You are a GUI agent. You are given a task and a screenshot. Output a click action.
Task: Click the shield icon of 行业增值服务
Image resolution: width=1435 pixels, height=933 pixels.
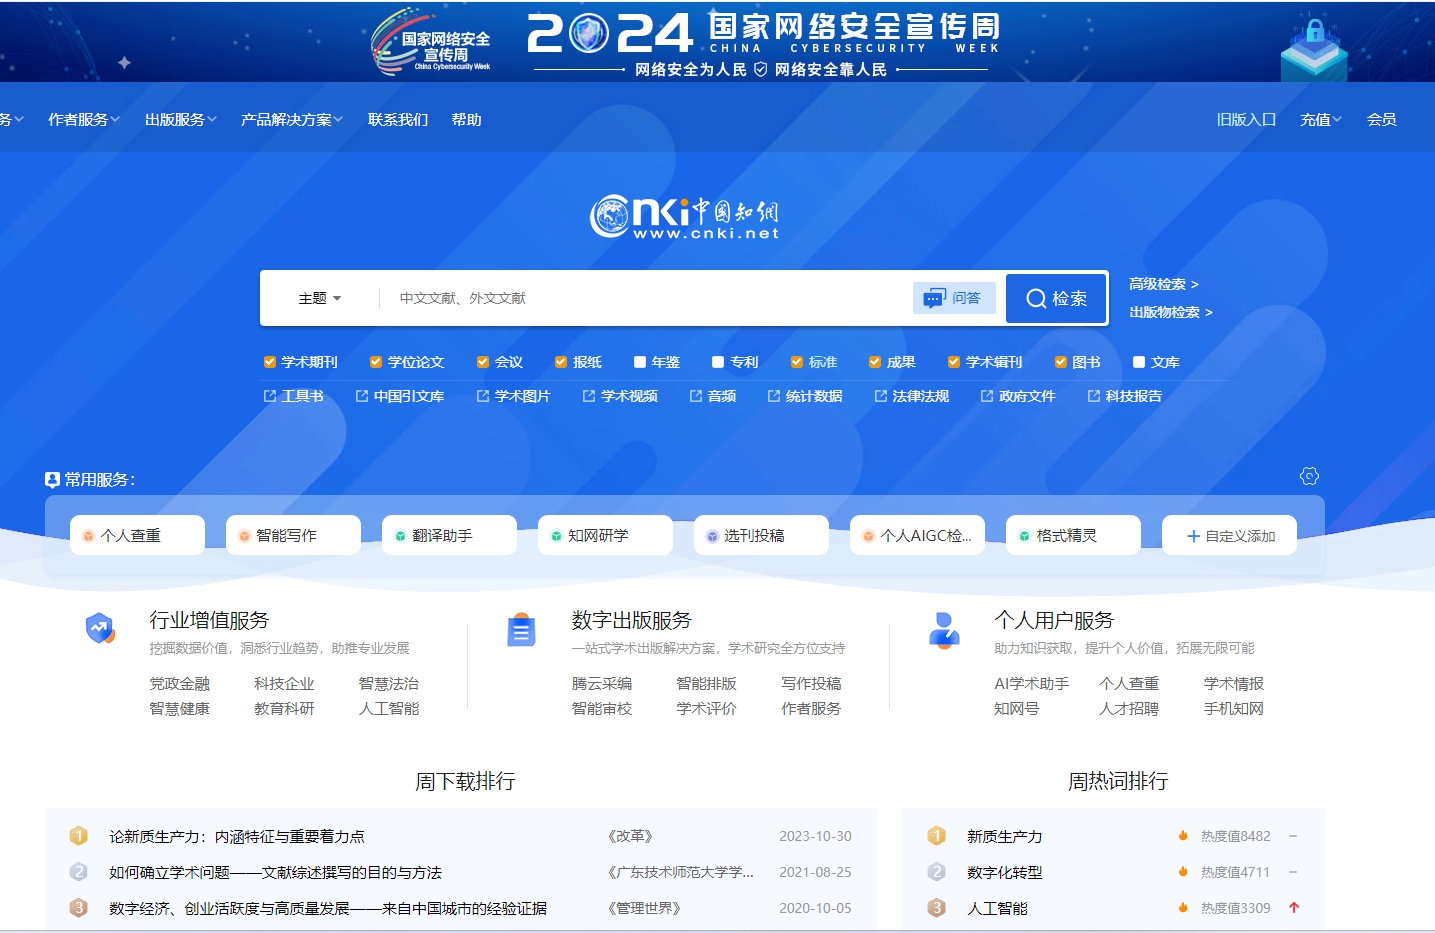100,628
